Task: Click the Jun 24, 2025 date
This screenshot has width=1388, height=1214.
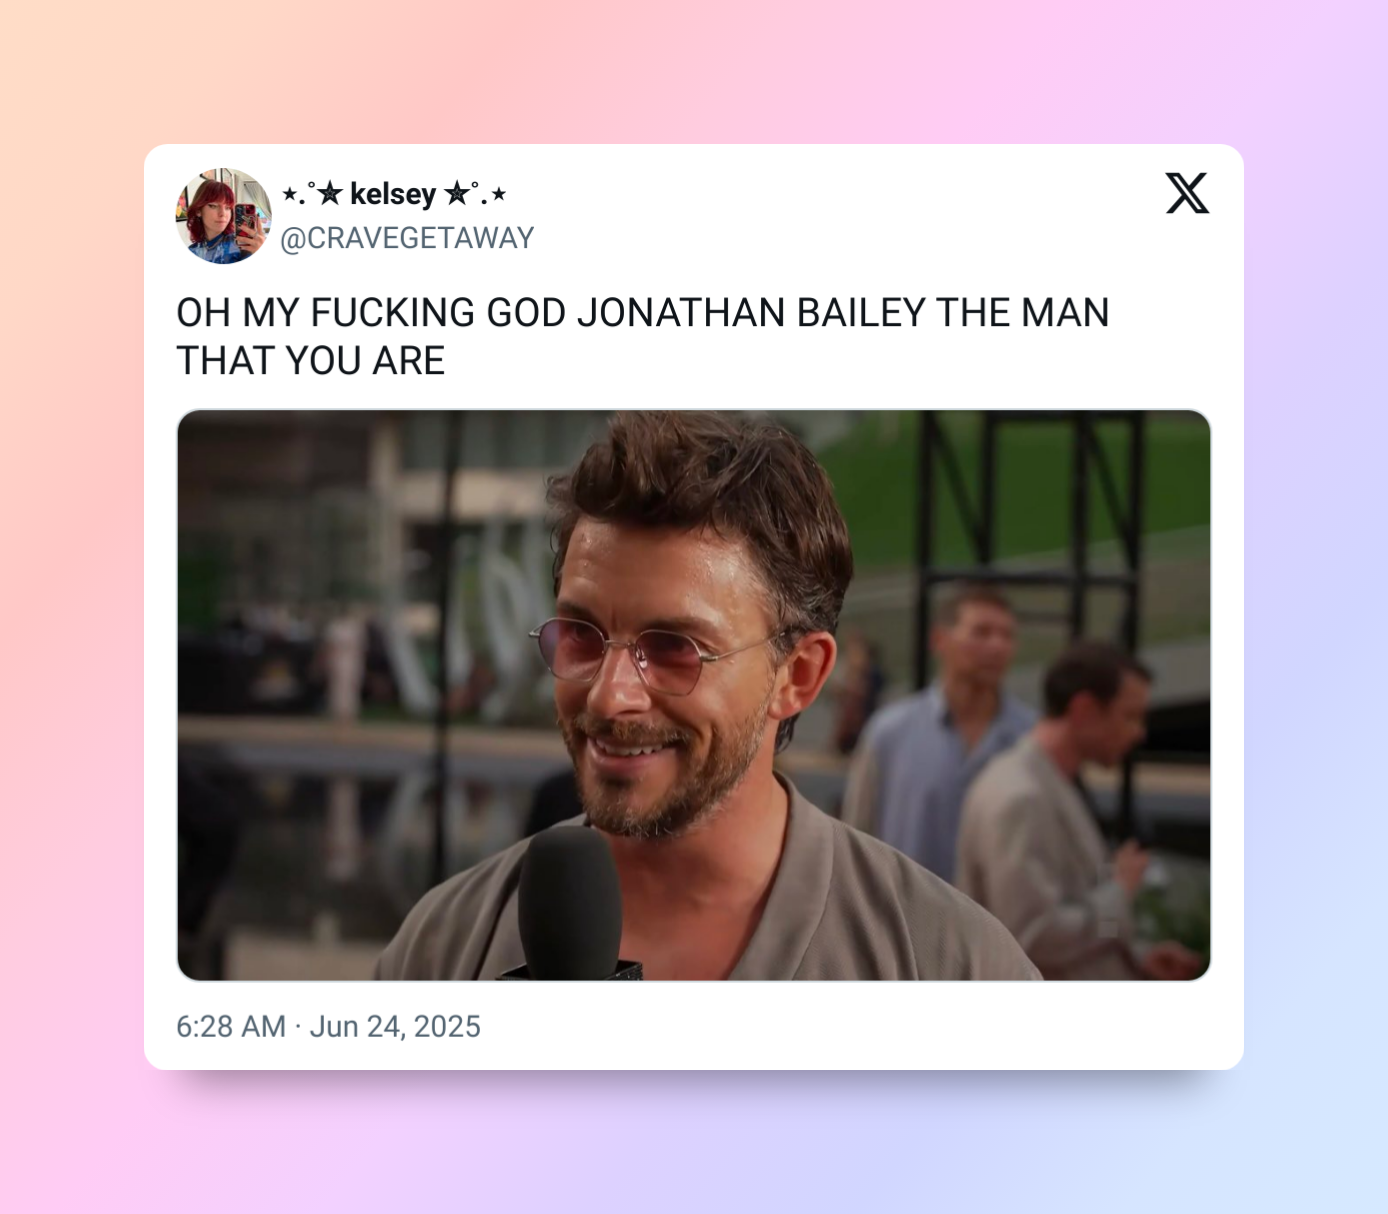Action: [x=395, y=1027]
